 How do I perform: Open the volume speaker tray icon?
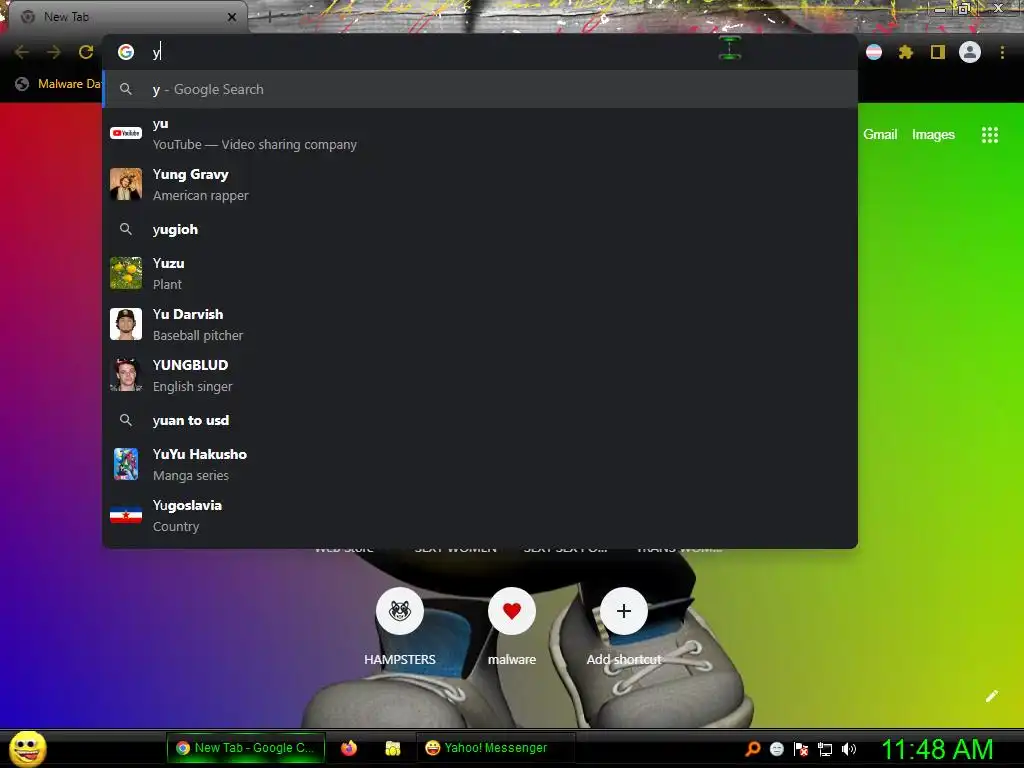[848, 748]
